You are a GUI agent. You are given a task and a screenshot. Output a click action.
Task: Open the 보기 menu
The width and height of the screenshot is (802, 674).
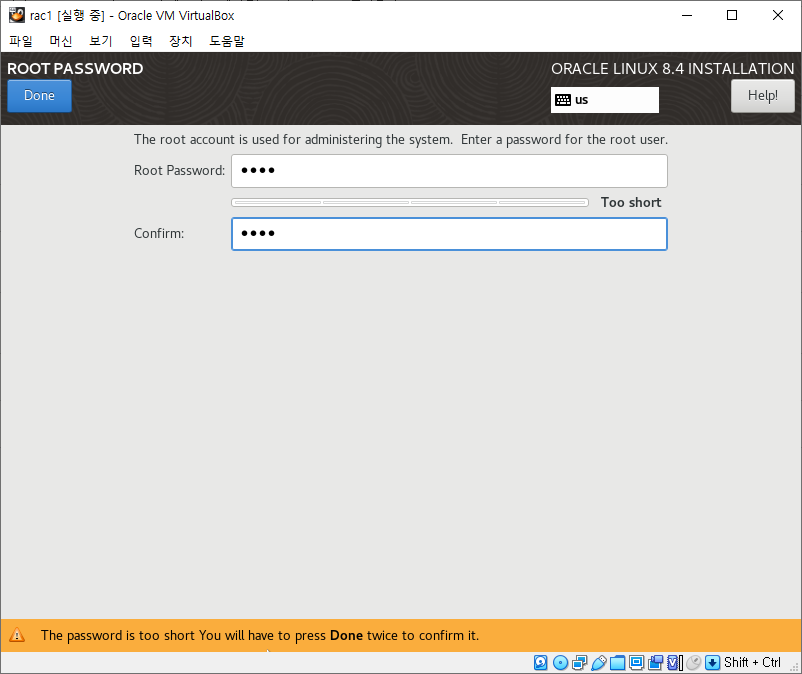coord(101,41)
